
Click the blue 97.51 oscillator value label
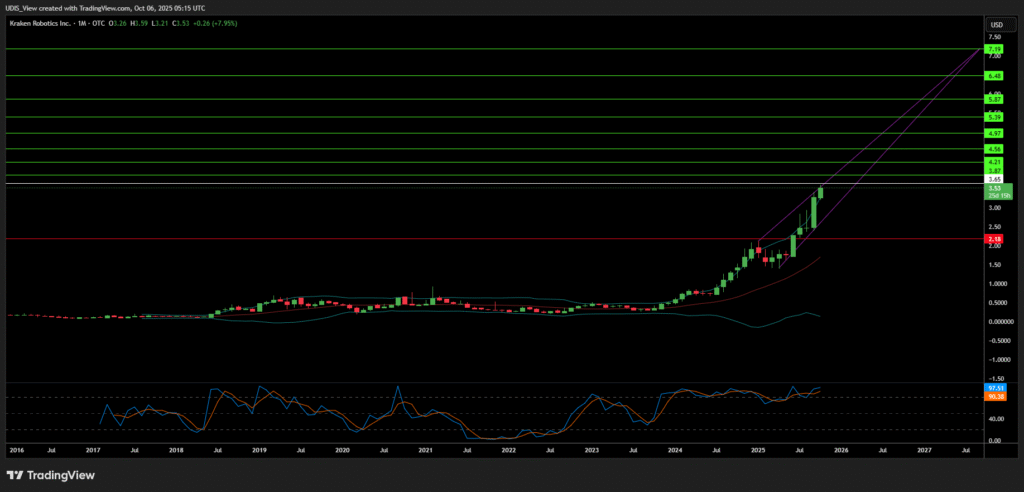[996, 387]
